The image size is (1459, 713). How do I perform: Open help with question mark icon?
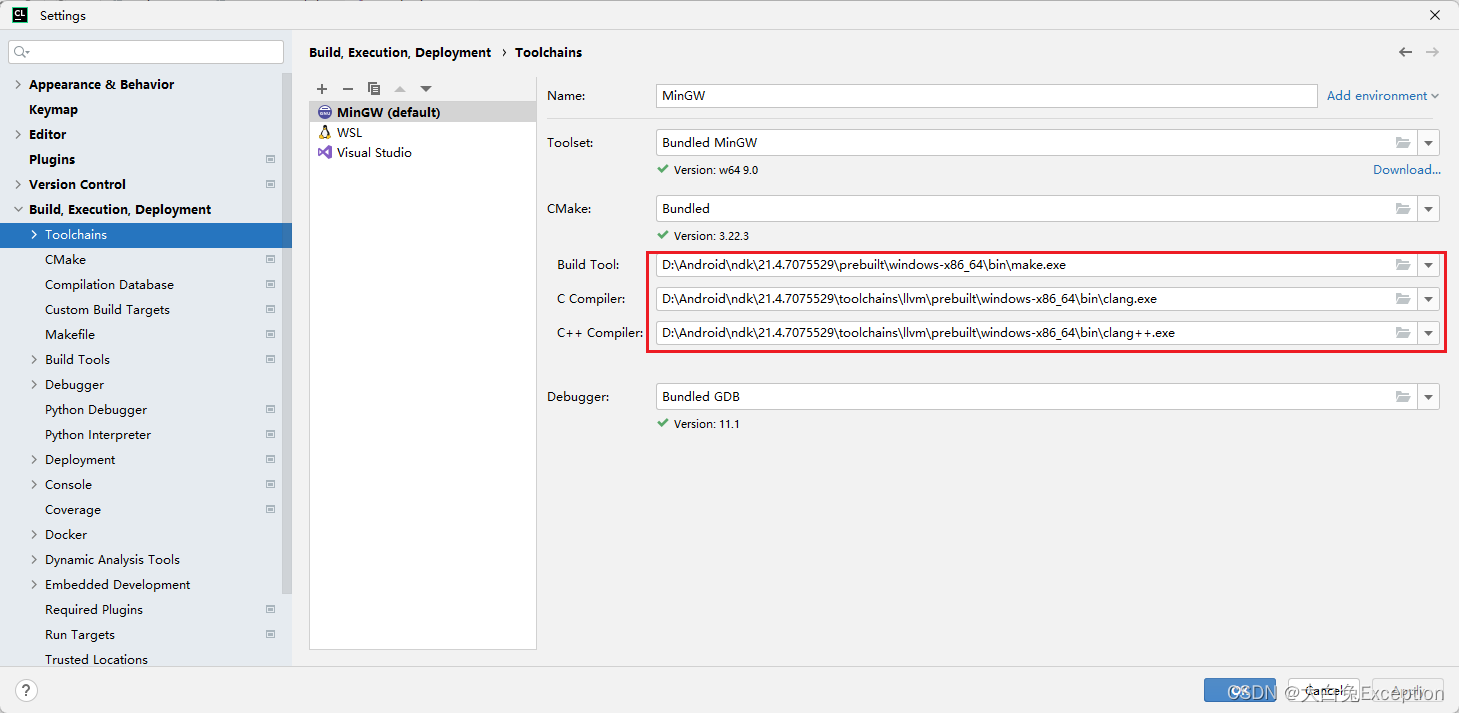pyautogui.click(x=27, y=690)
